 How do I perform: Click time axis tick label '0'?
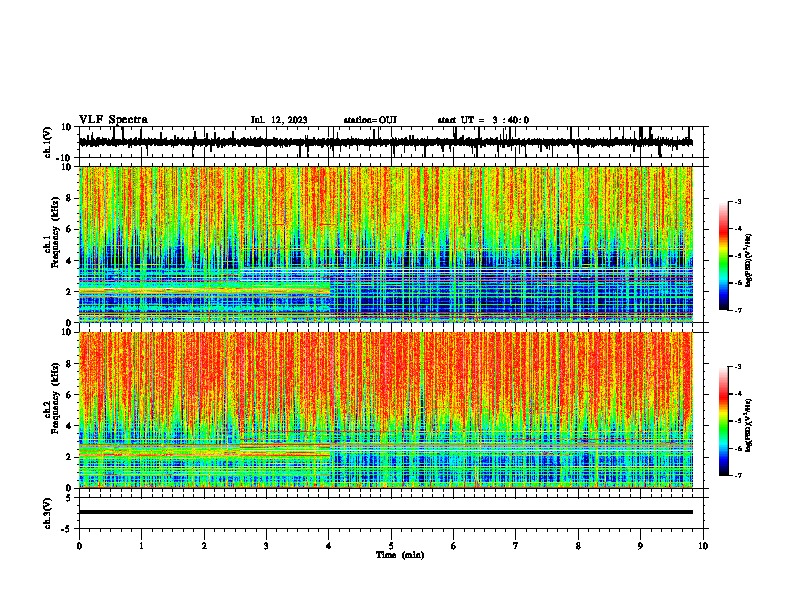79,546
